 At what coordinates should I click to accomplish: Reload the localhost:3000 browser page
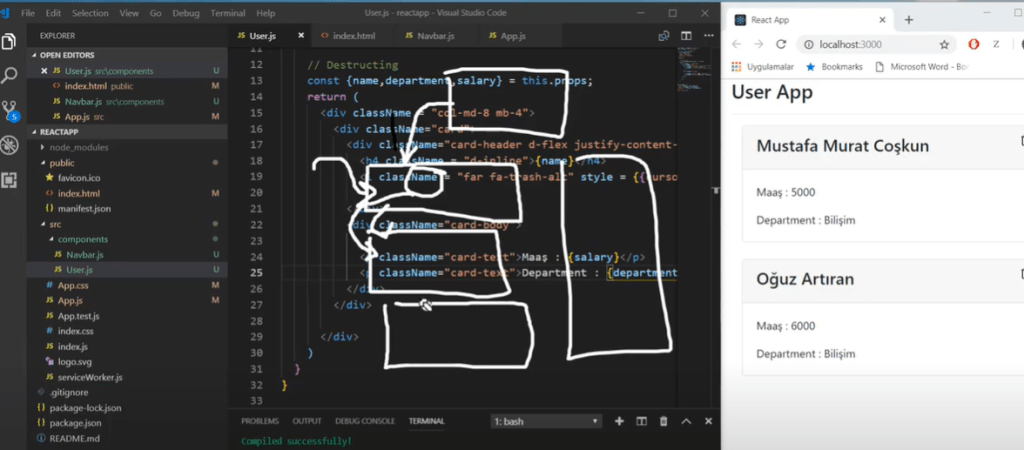point(781,45)
